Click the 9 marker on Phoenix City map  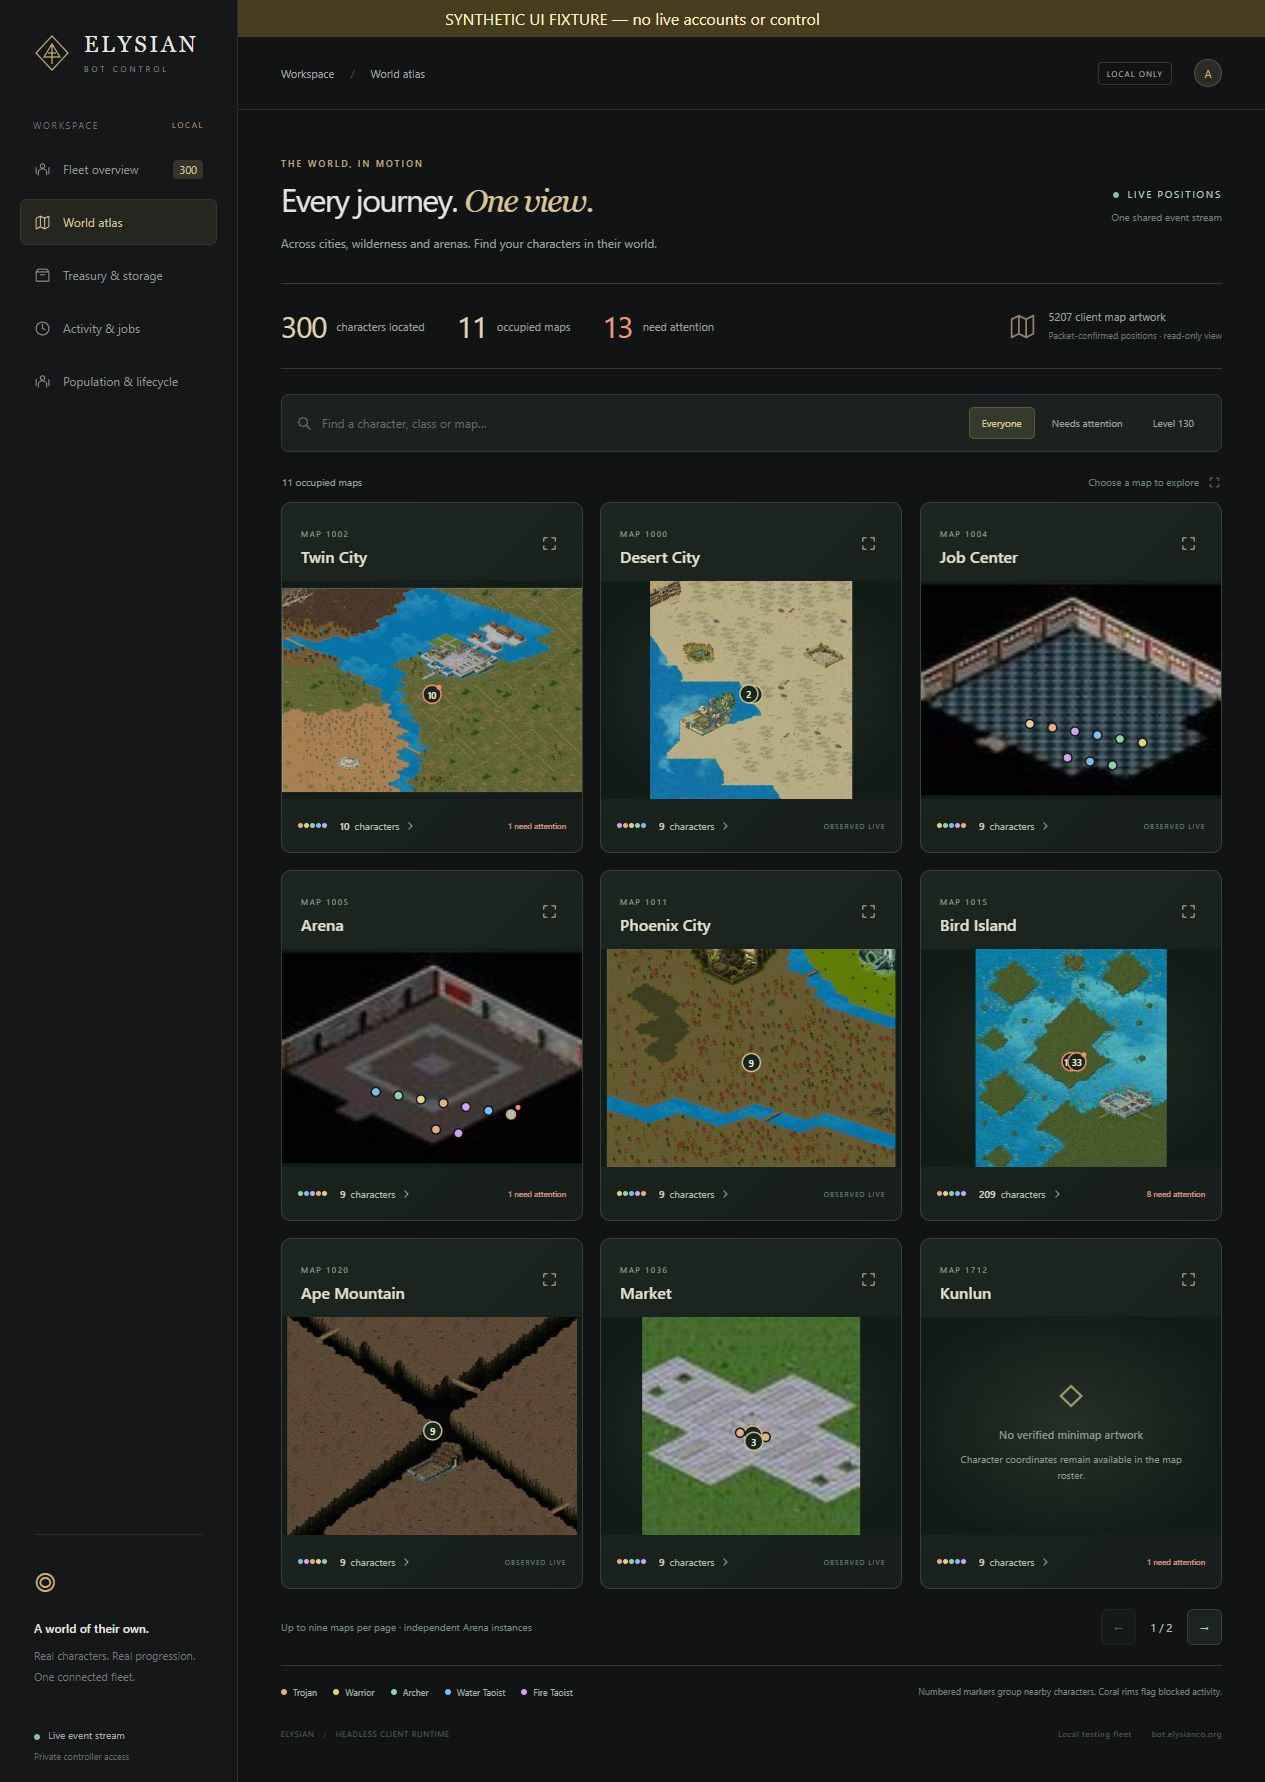click(x=751, y=1062)
